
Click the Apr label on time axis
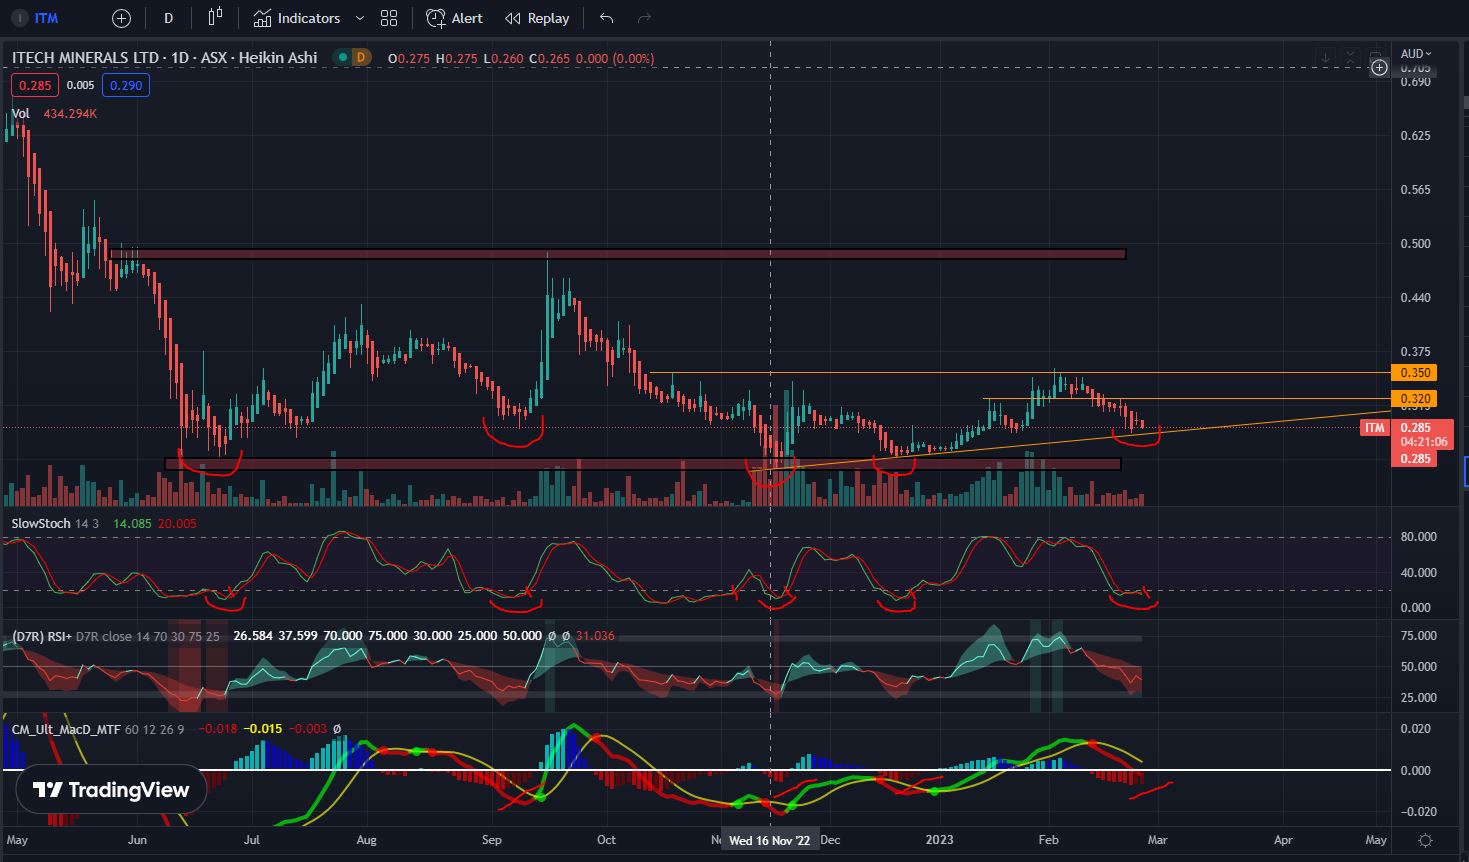coord(1283,840)
